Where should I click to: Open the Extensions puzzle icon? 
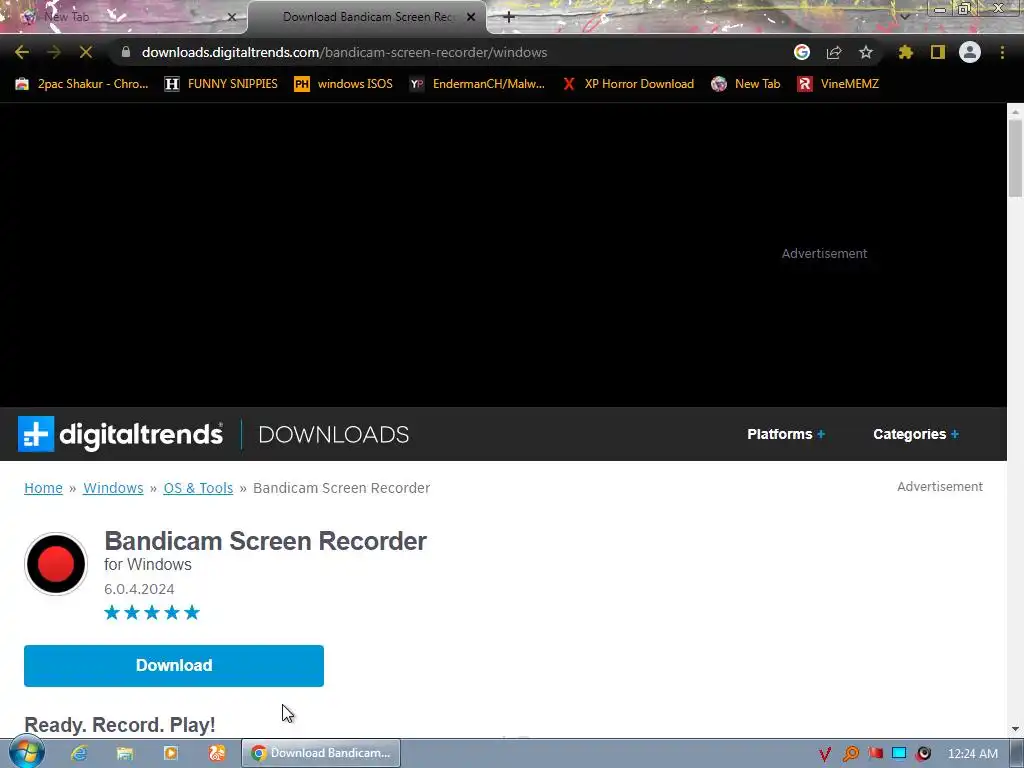(905, 52)
